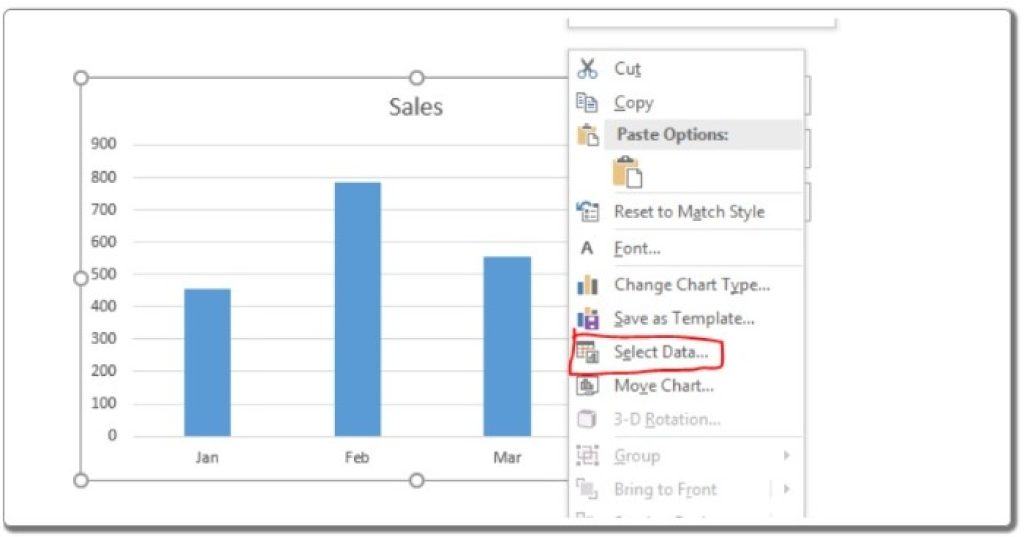
Task: Click the clipboard icon beside Paste Options
Action: pyautogui.click(x=588, y=135)
